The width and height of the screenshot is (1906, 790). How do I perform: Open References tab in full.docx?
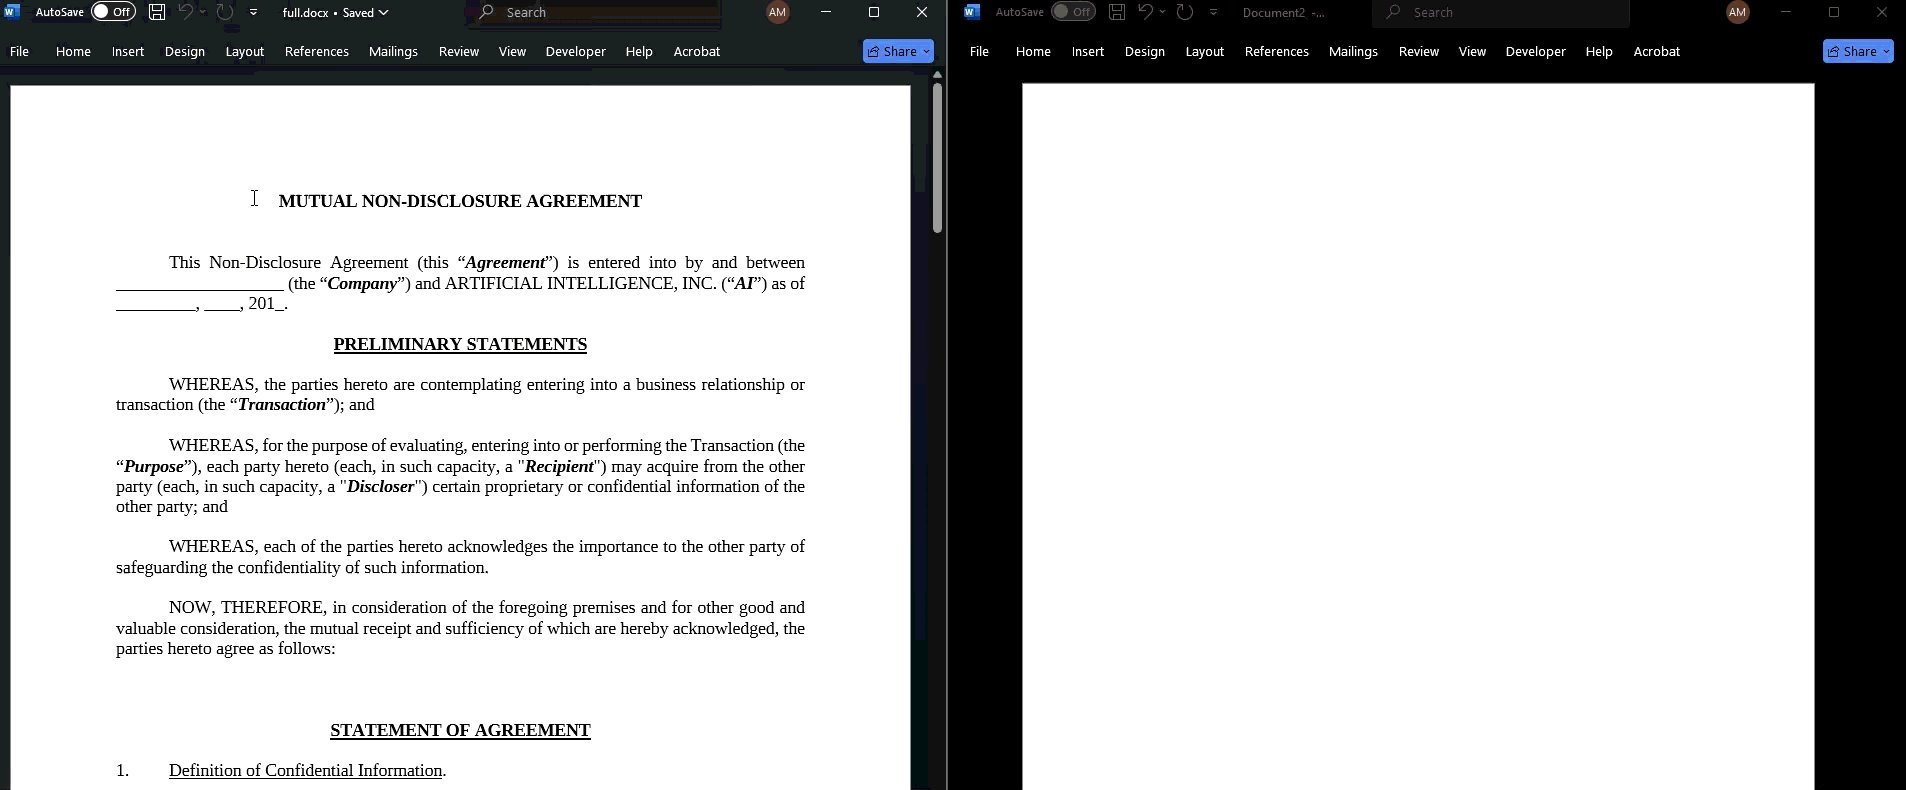tap(317, 51)
